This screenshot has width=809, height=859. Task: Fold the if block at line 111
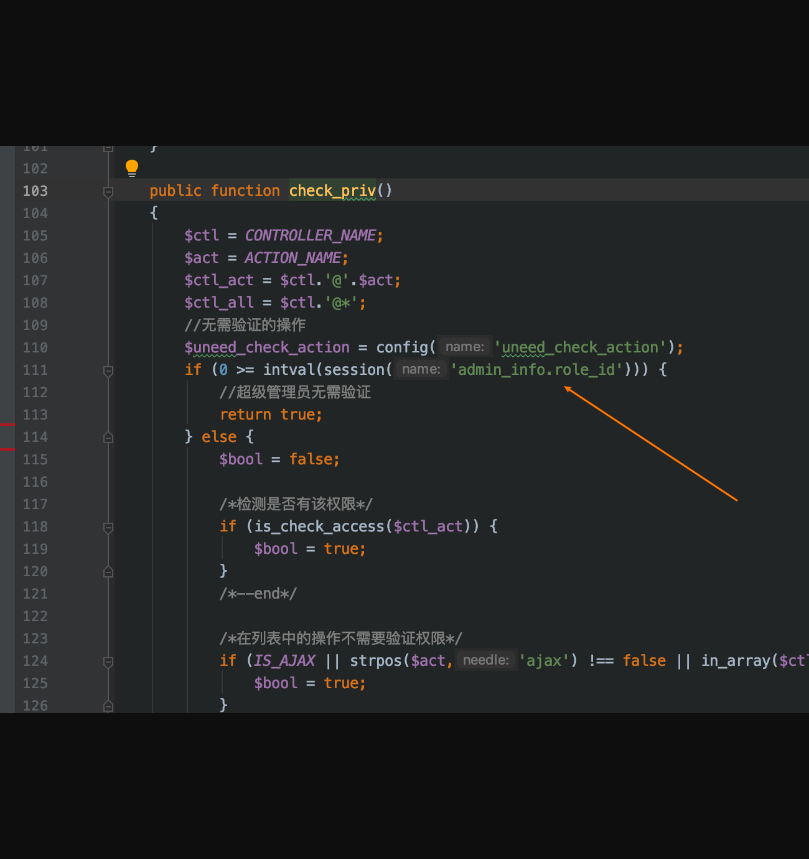click(x=108, y=370)
